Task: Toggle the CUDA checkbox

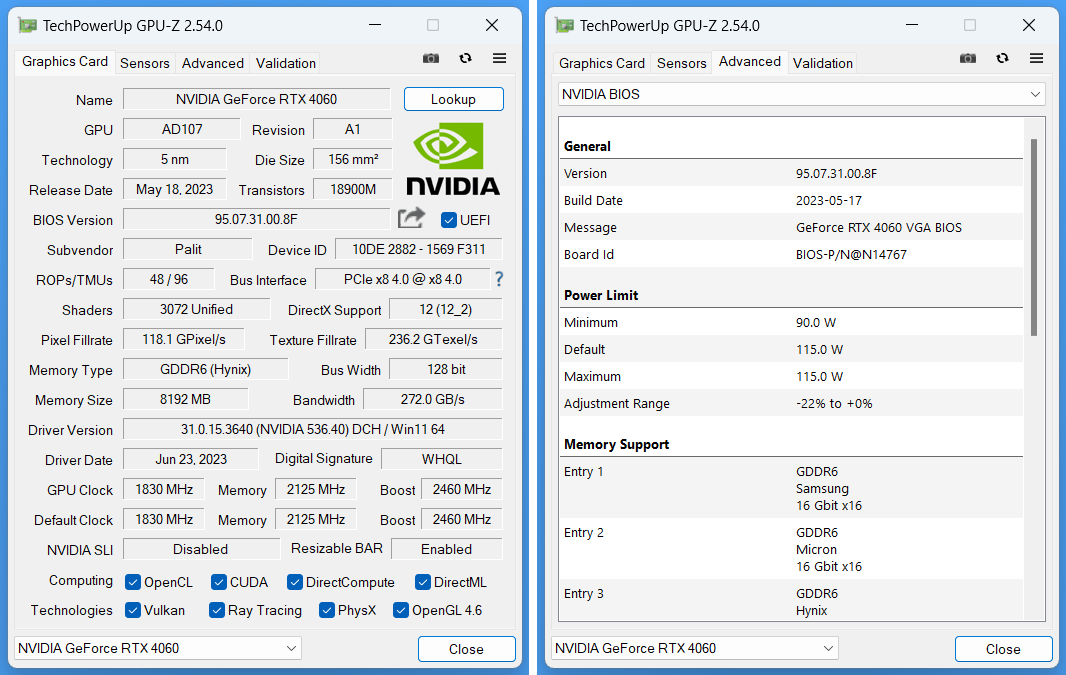Action: 219,583
